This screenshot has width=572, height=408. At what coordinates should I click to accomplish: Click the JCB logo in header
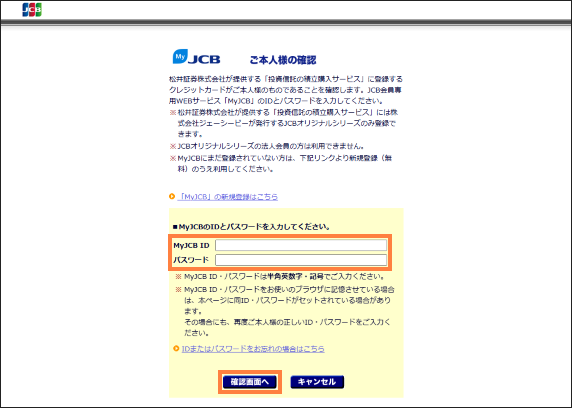tap(32, 10)
